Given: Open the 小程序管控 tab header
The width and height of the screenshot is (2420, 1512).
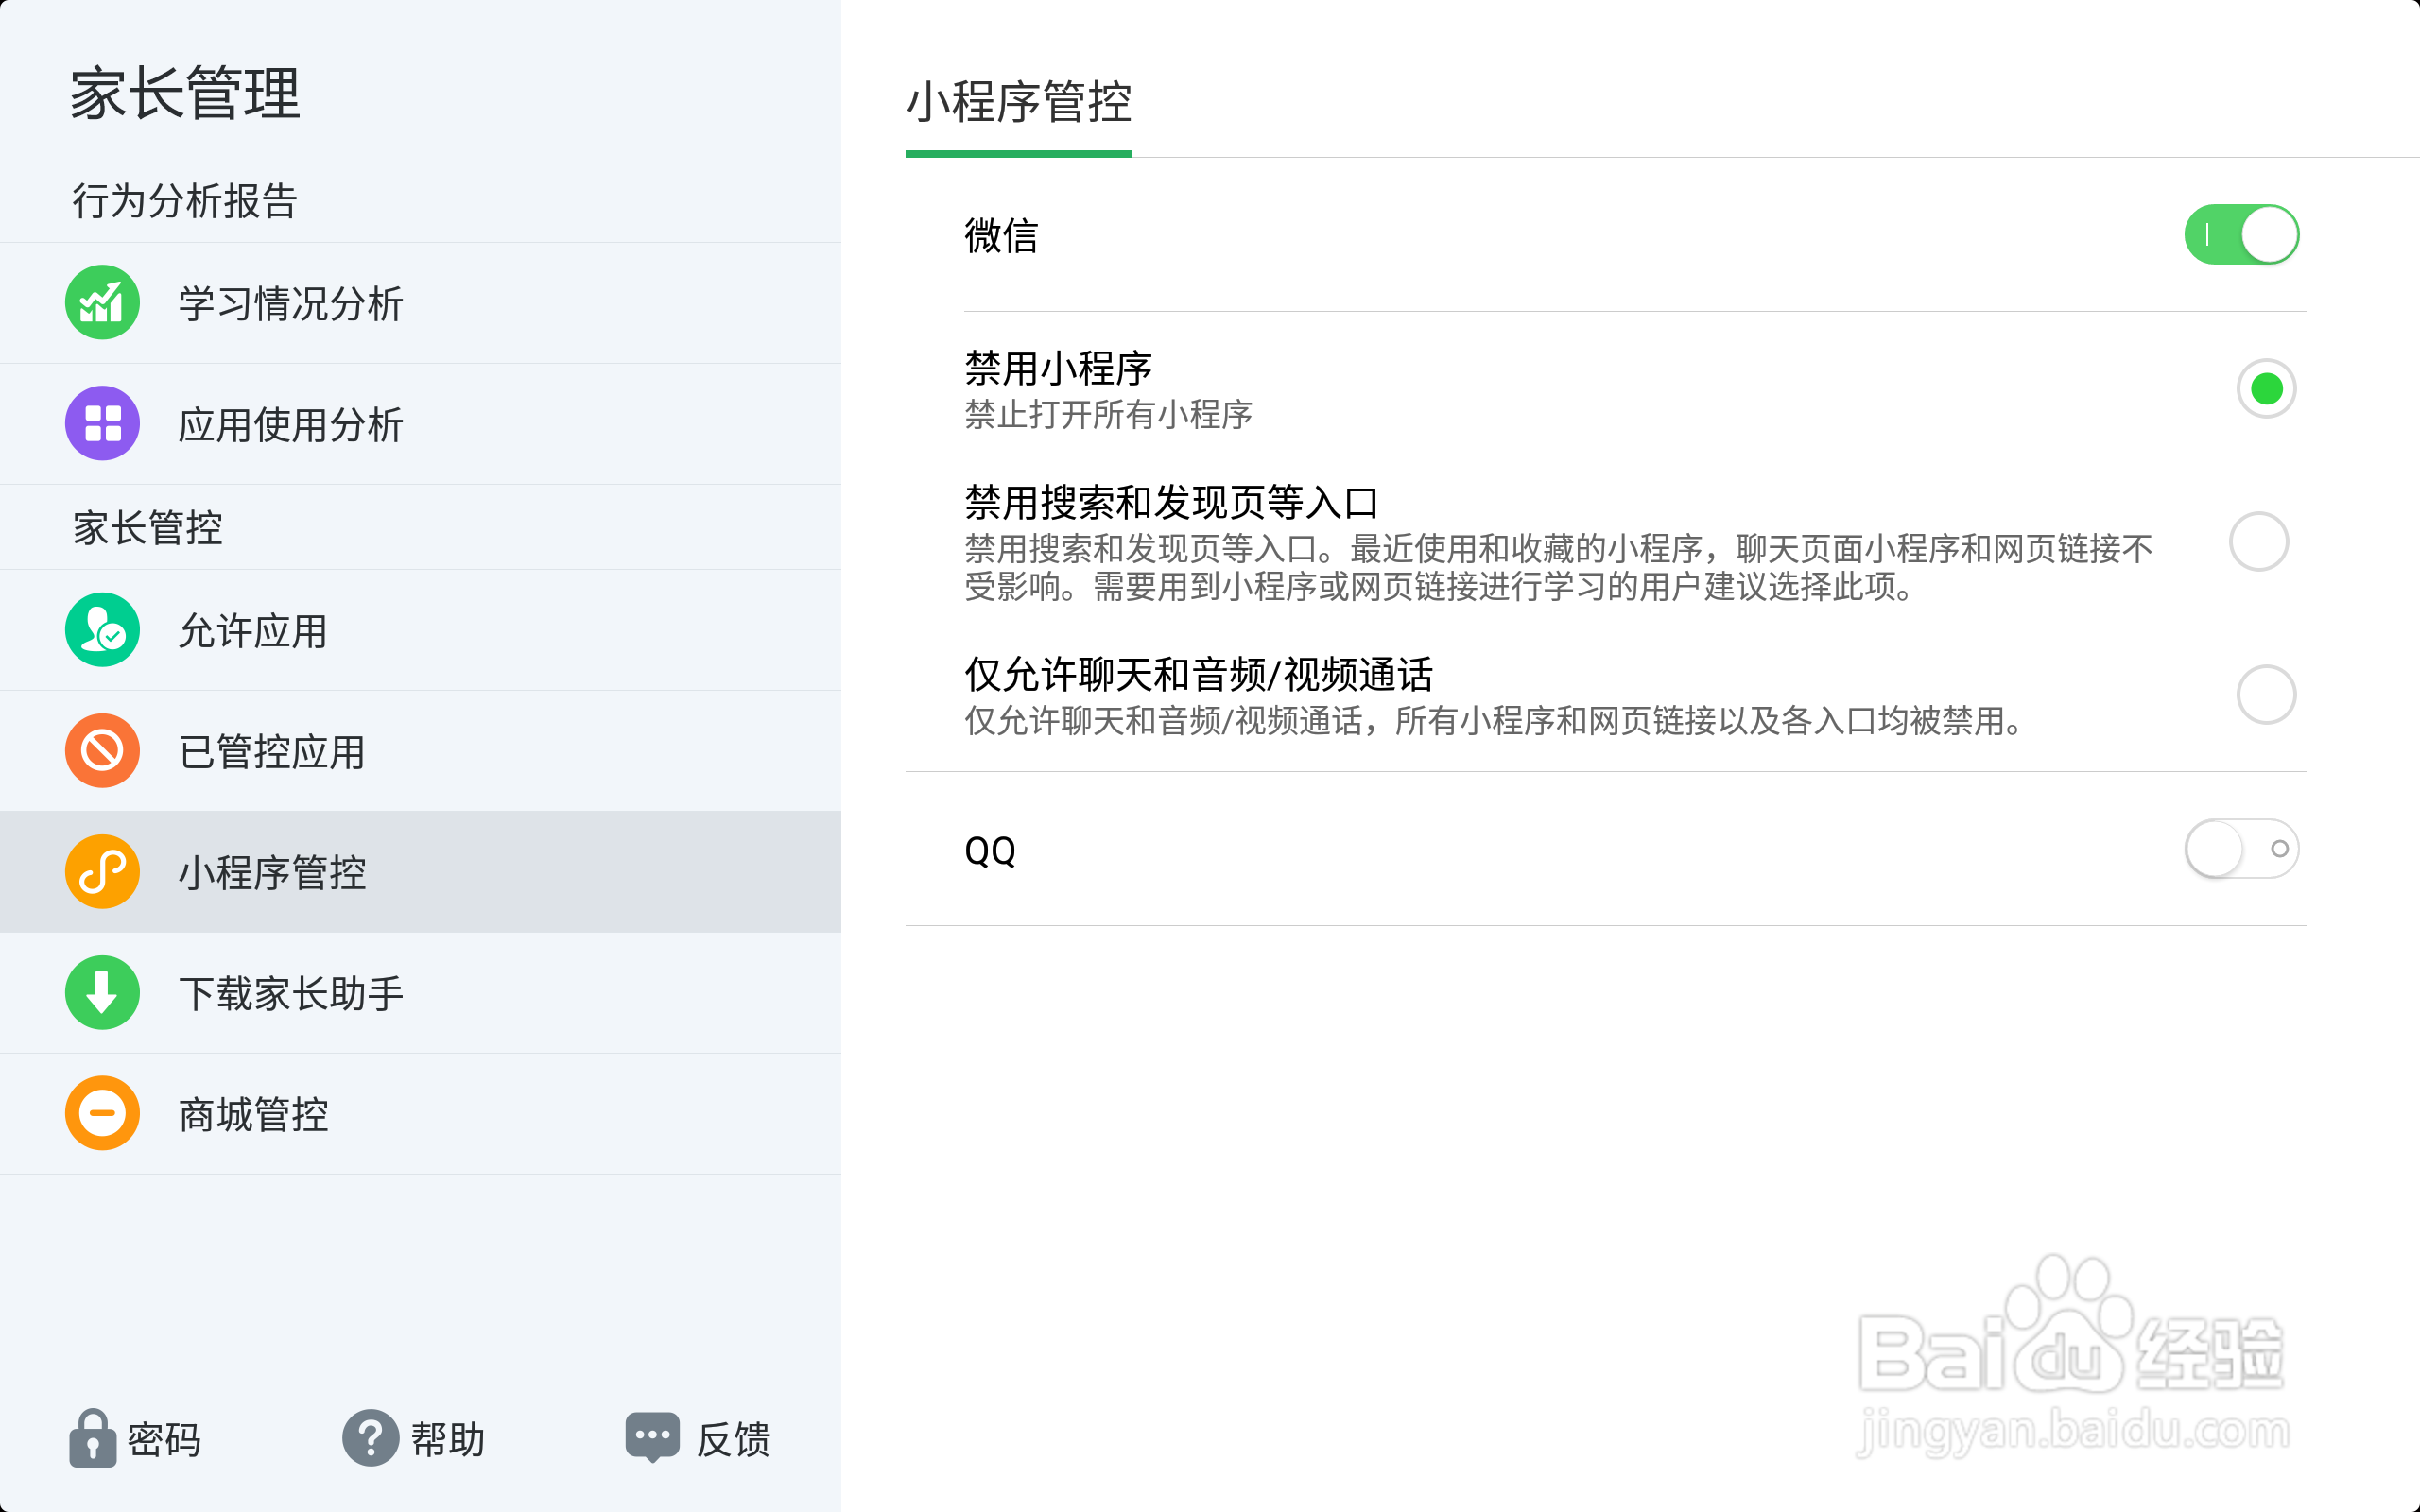Looking at the screenshot, I should pos(1018,104).
